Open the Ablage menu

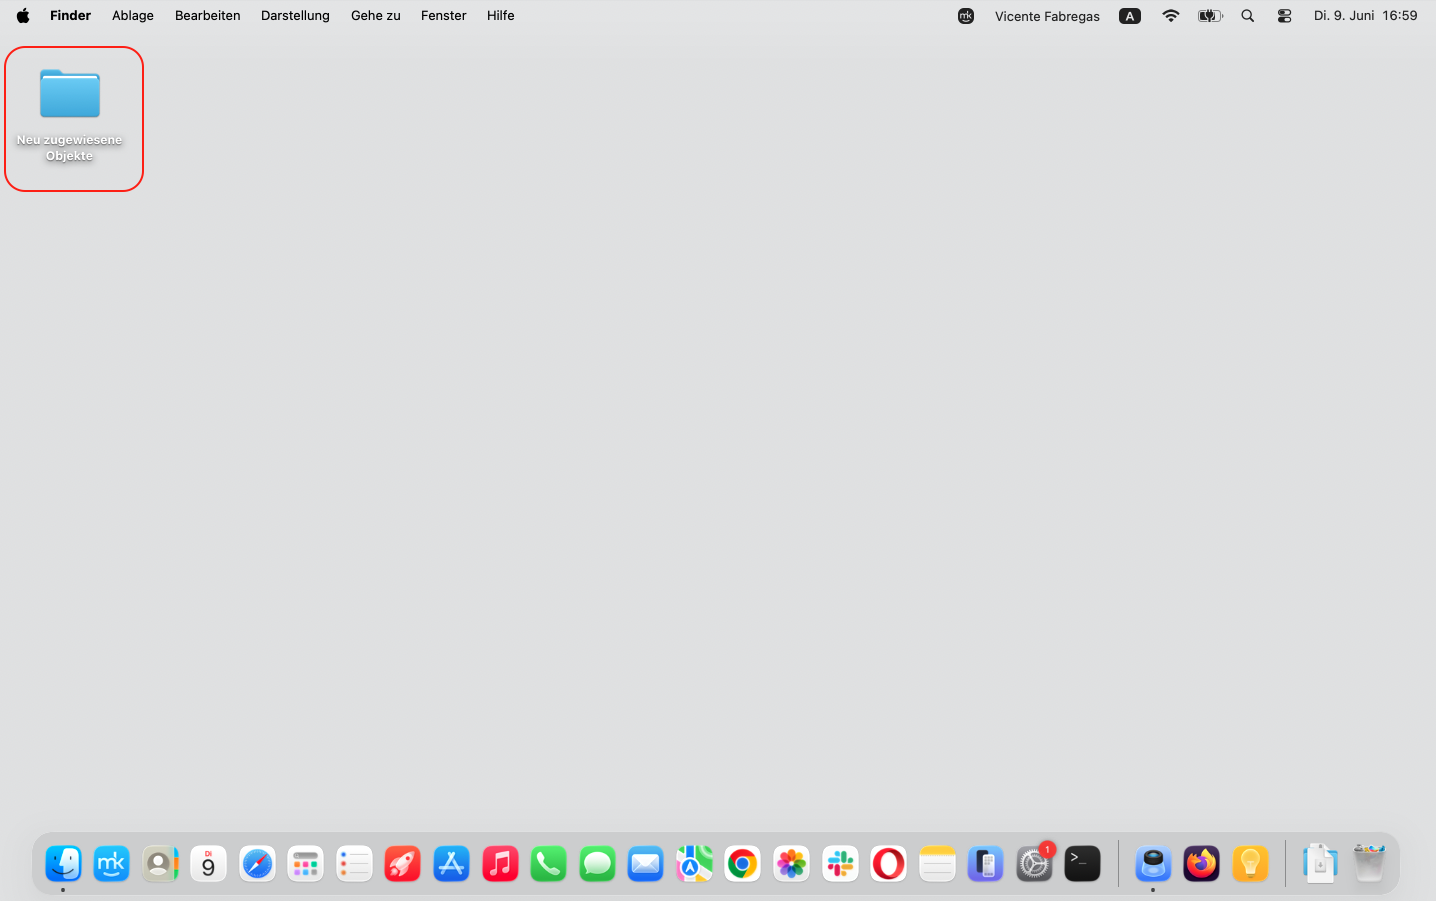pyautogui.click(x=133, y=15)
